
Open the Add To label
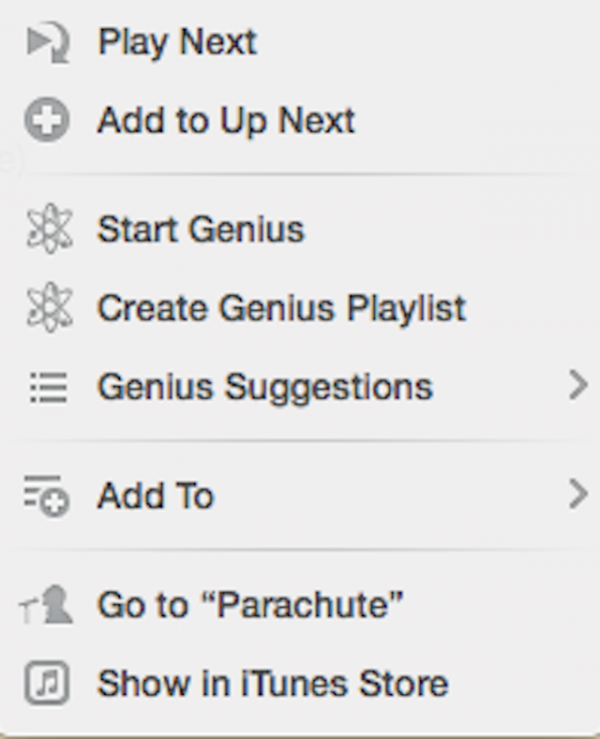(156, 496)
